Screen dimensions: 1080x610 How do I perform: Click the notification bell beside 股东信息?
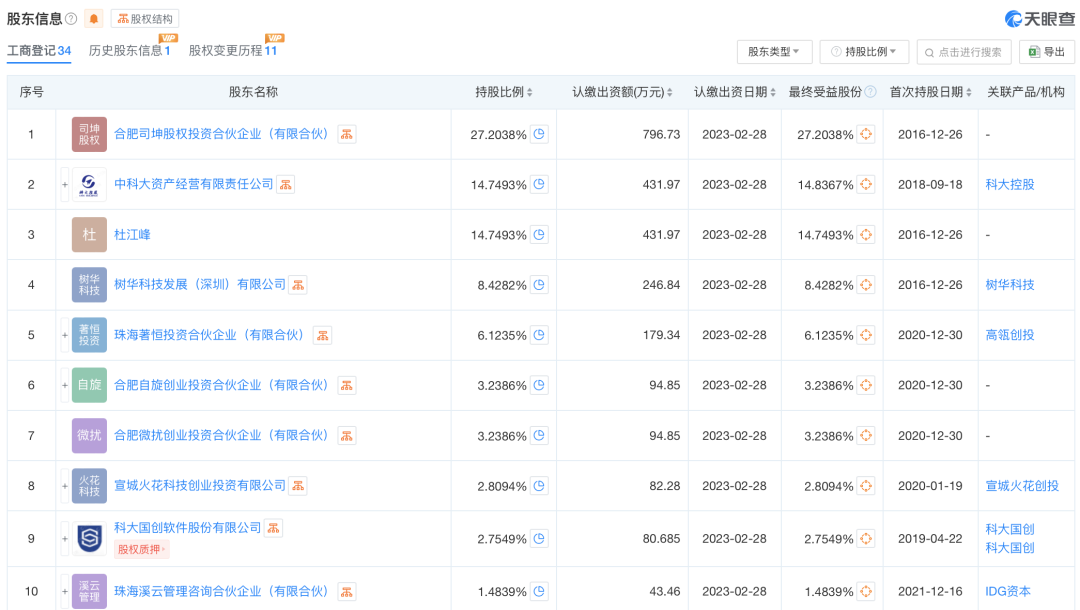(94, 18)
